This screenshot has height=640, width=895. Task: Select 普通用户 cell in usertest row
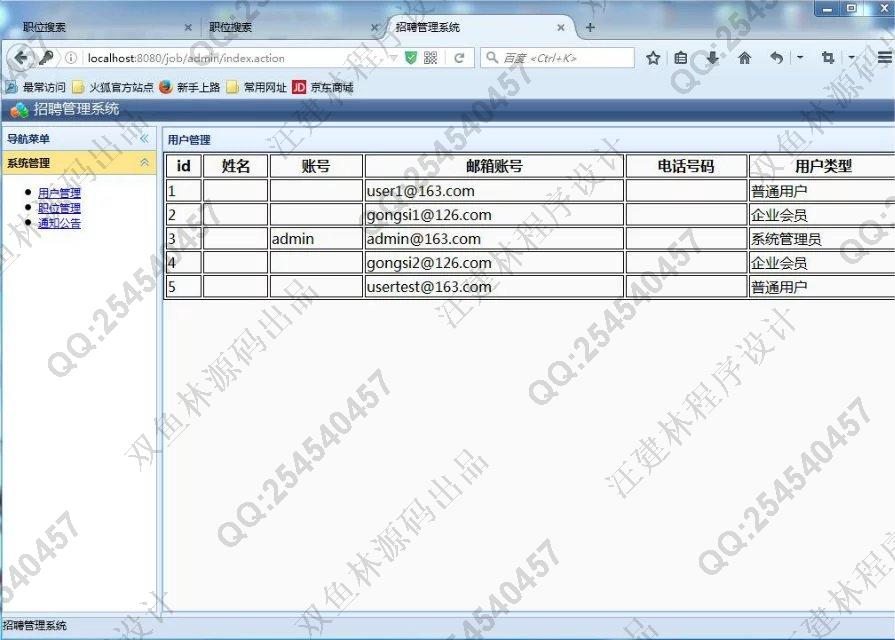click(x=822, y=287)
